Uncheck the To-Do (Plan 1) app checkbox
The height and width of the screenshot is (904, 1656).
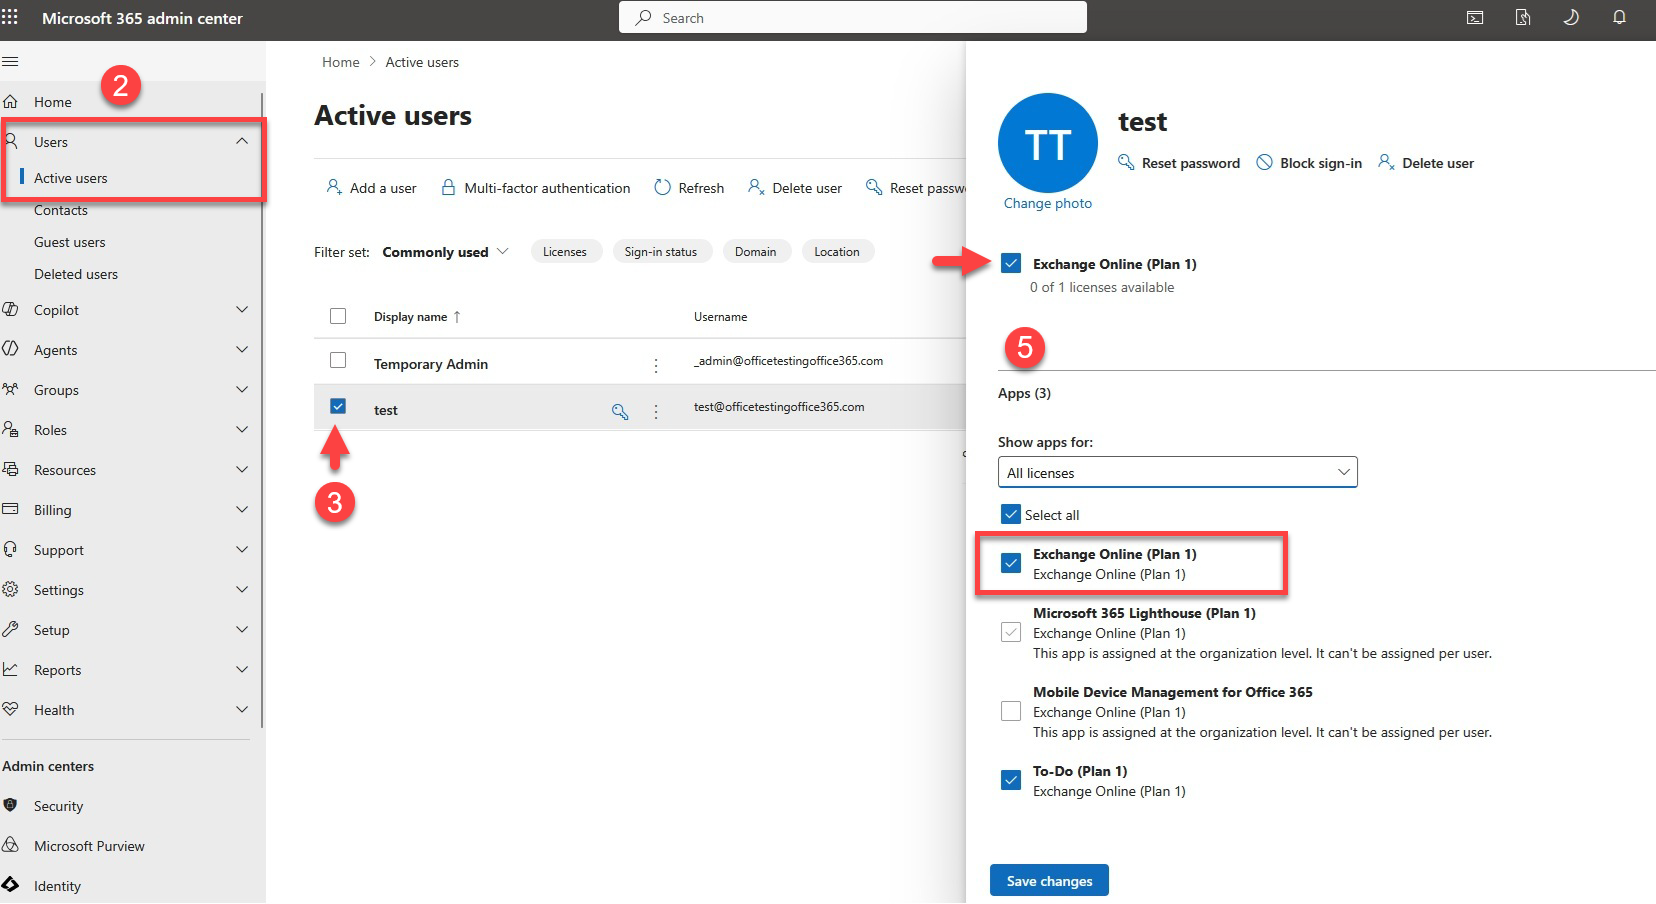[x=1011, y=780]
